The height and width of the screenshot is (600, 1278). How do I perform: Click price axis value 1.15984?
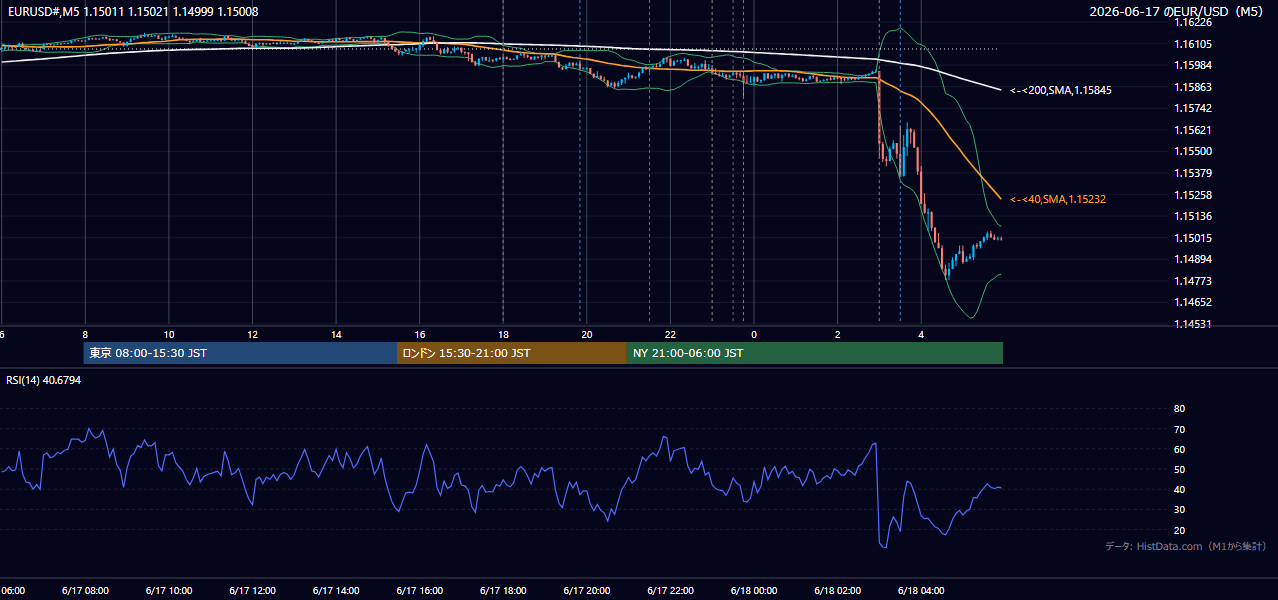click(x=1192, y=65)
